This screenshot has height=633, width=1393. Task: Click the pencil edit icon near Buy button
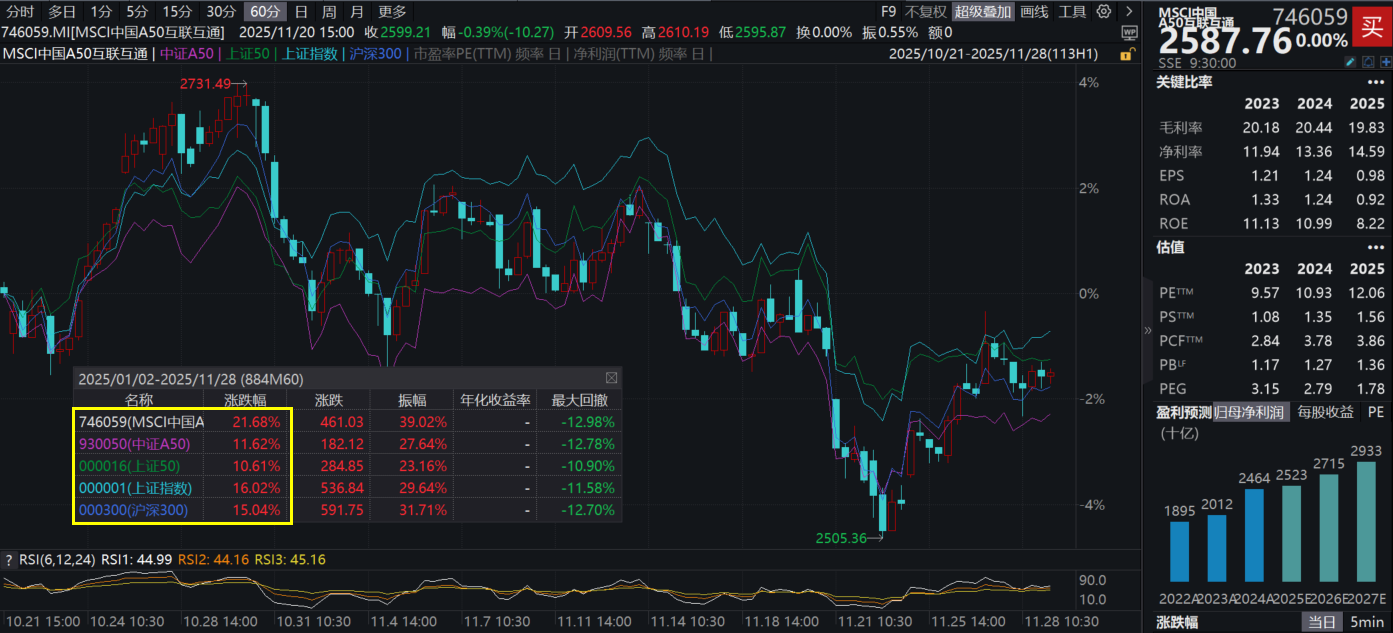[1349, 62]
